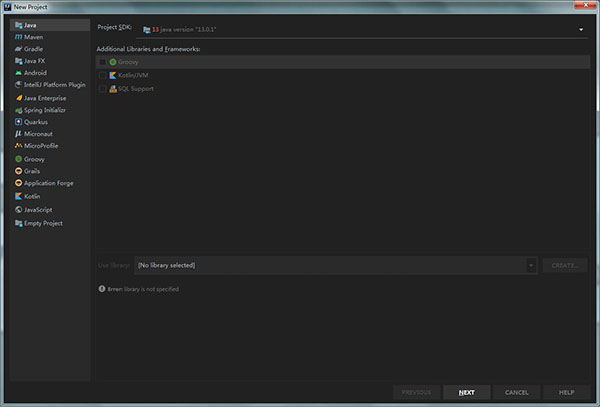Open the Project SDK dropdown arrow

tap(581, 29)
